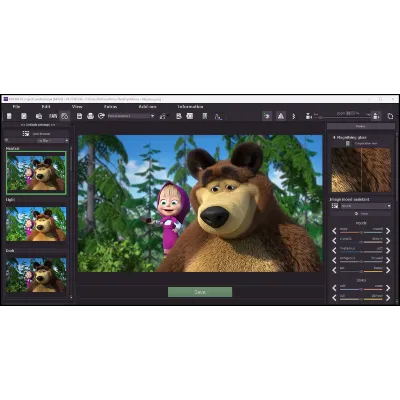The width and height of the screenshot is (400, 400).
Task: Click the curve graph toolbar icon
Action: click(x=218, y=116)
